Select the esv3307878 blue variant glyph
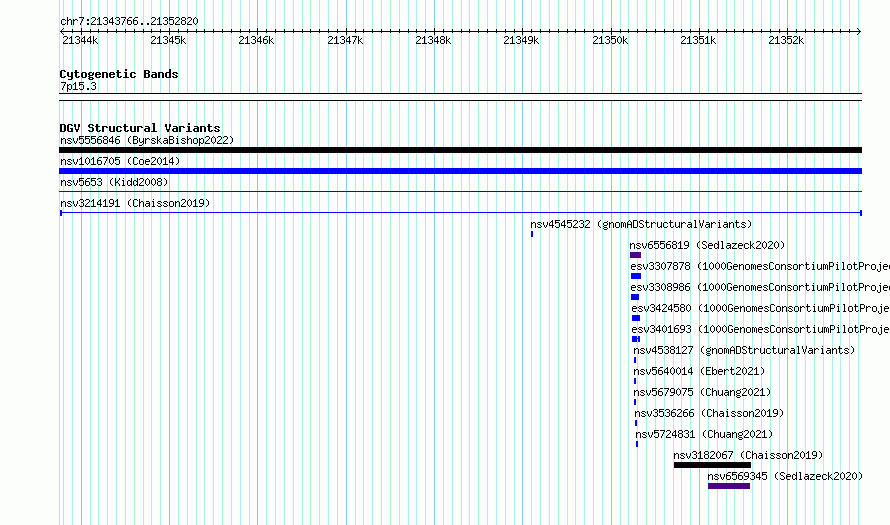890x525 pixels. (636, 276)
